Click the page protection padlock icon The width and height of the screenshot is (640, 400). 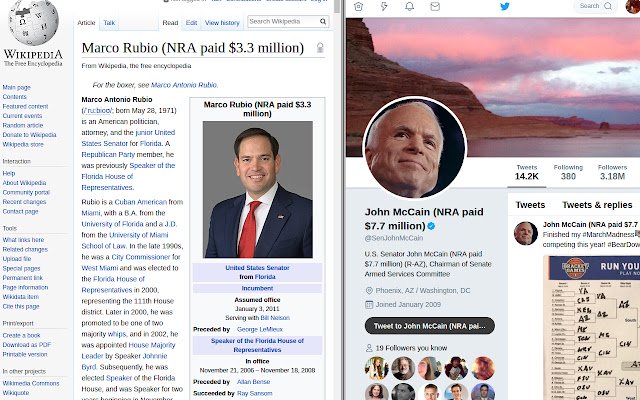tap(320, 48)
